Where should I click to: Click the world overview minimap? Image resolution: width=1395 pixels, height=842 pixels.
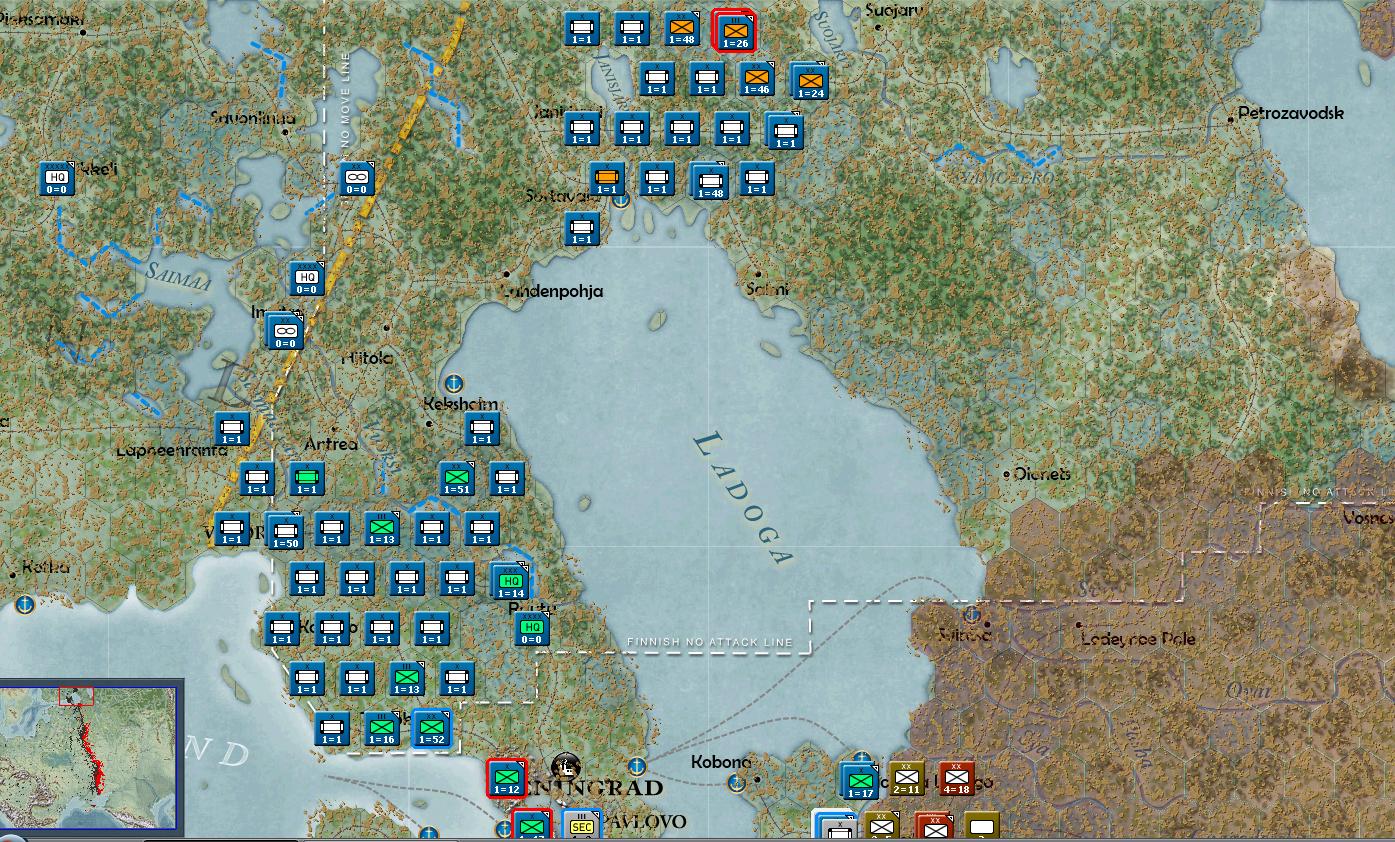tap(90, 758)
